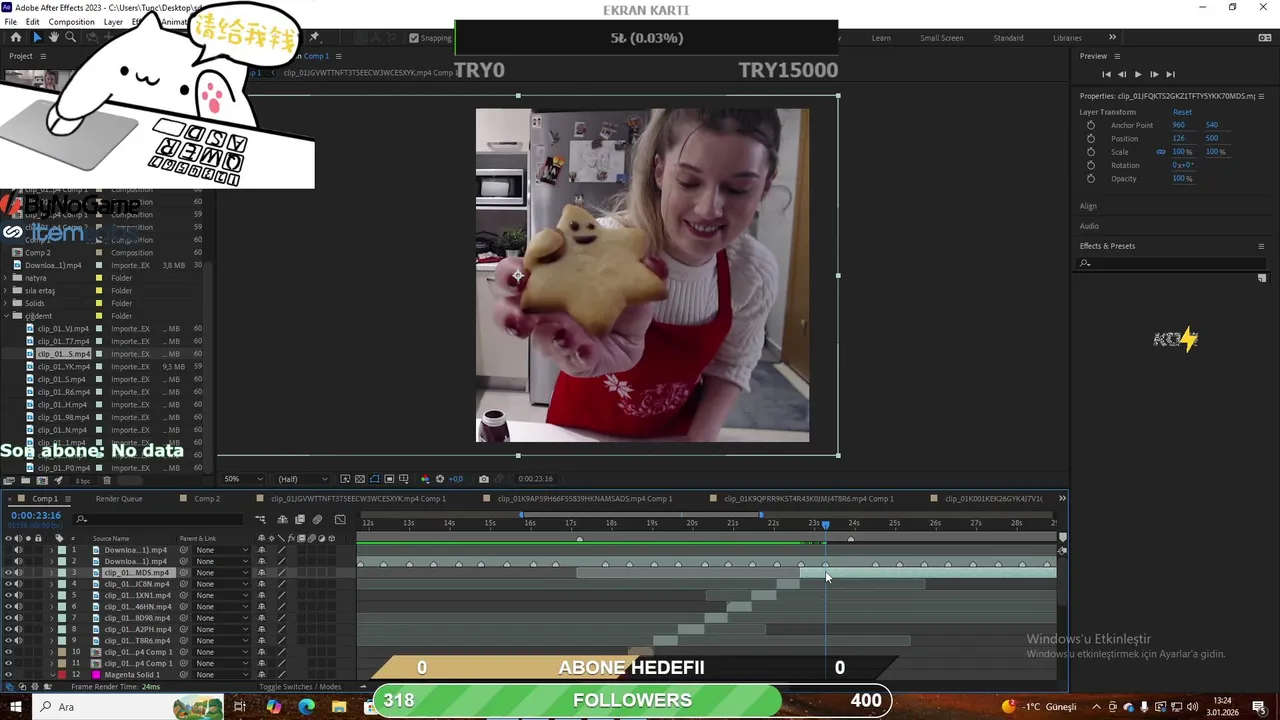Open the Edit menu
The width and height of the screenshot is (1280, 720).
pyautogui.click(x=33, y=22)
